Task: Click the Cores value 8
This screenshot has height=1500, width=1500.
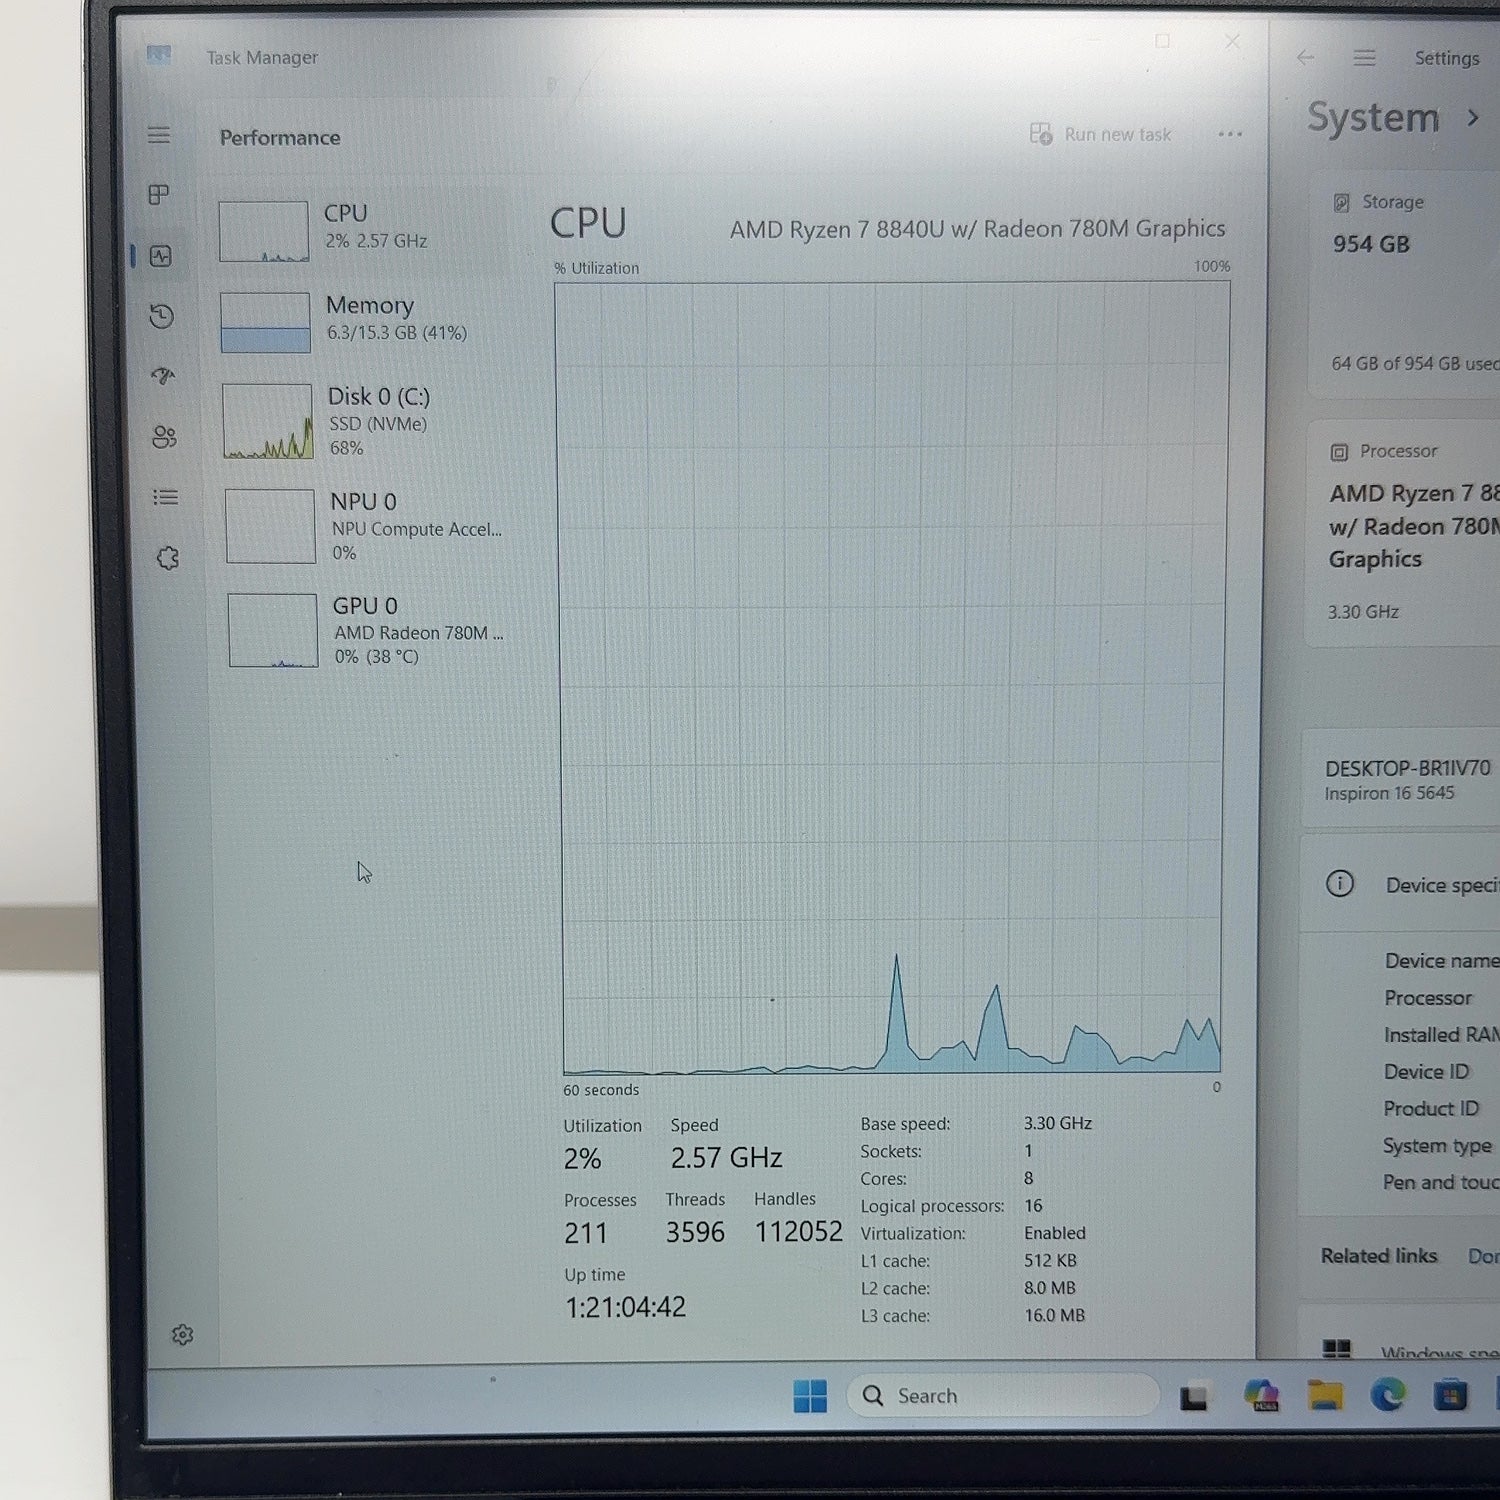Action: [1029, 1178]
